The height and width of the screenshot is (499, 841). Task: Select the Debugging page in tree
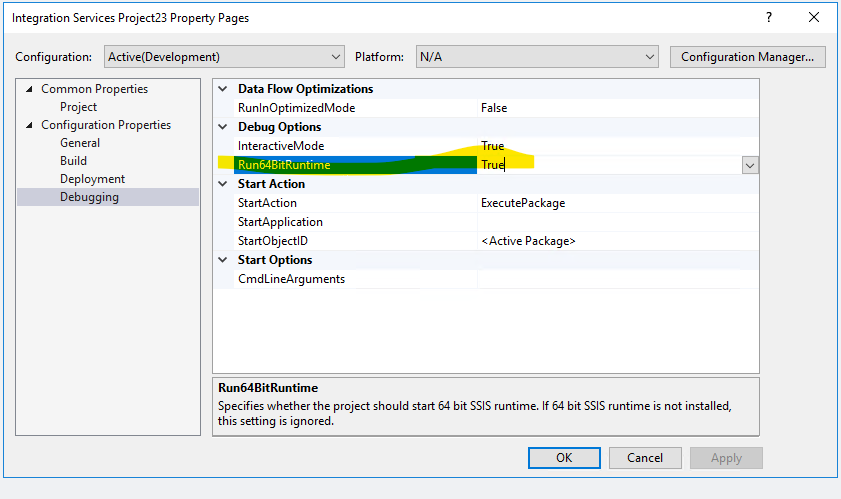(108, 197)
